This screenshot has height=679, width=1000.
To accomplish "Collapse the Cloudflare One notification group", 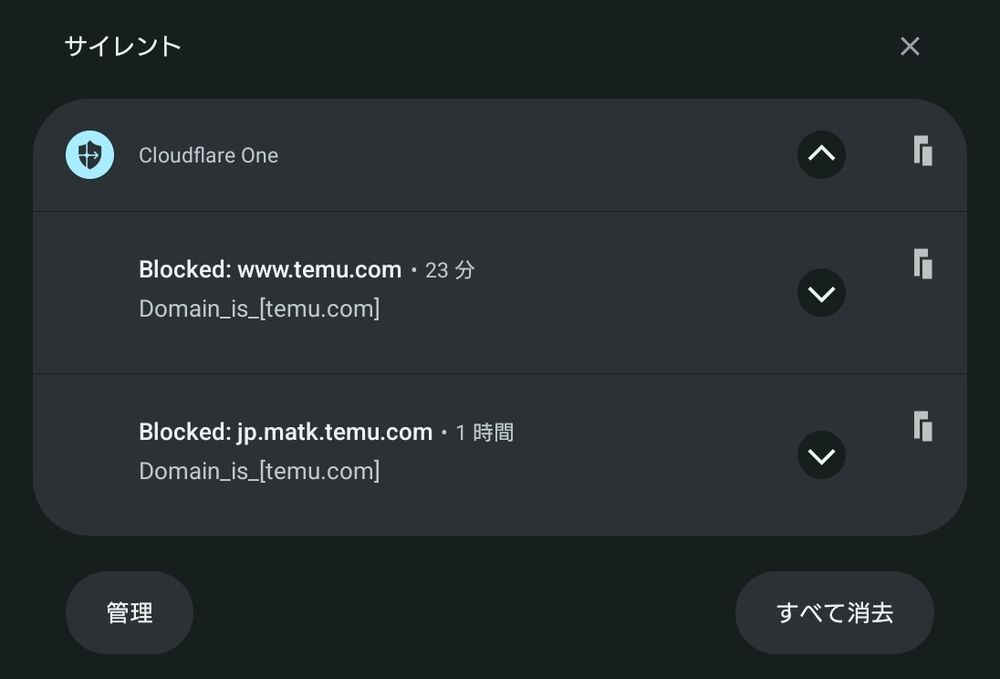I will pos(821,154).
